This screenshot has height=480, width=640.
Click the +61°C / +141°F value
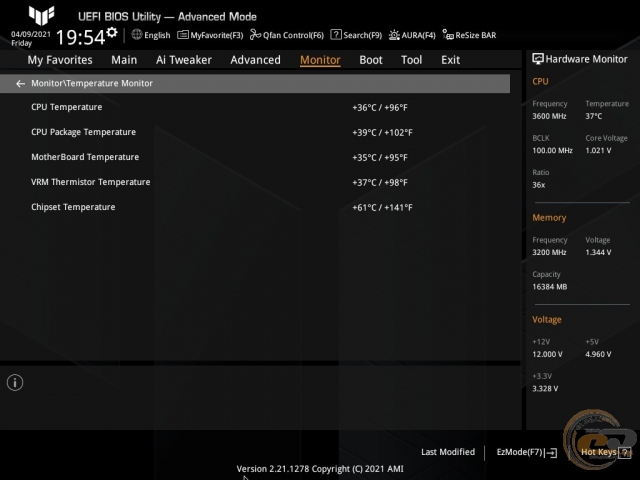tap(382, 207)
